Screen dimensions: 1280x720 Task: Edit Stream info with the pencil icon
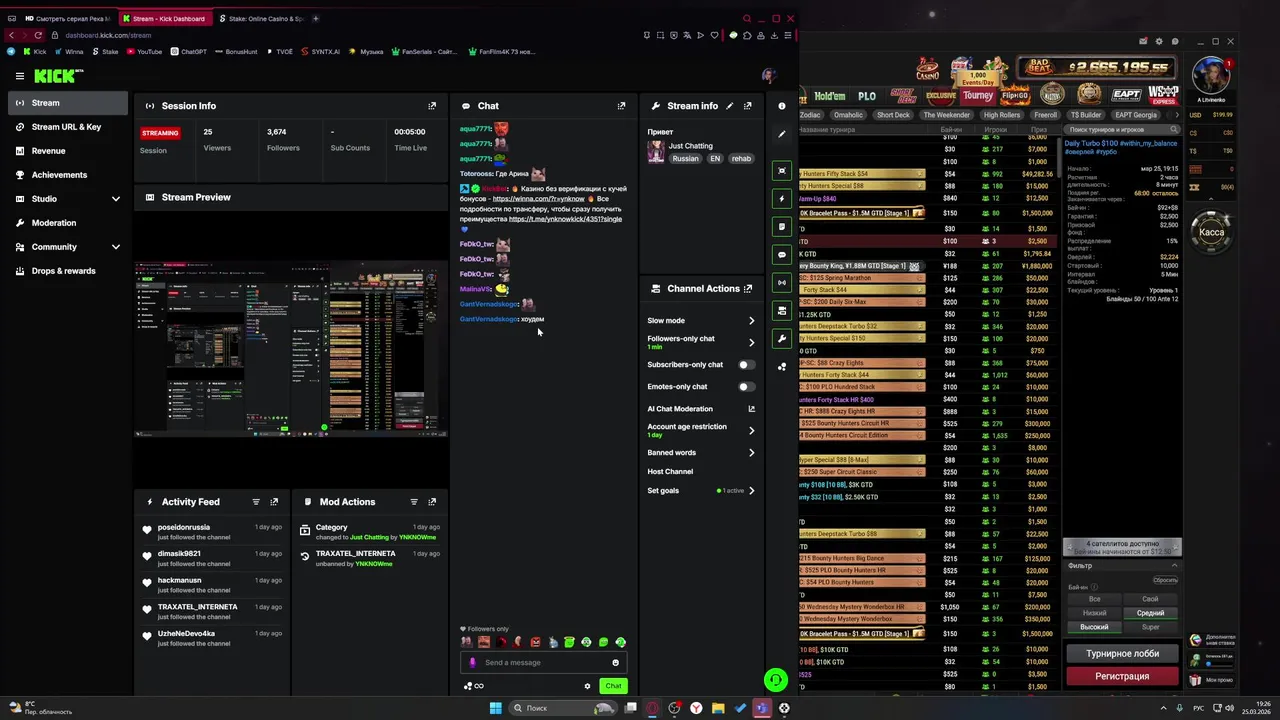tap(729, 106)
